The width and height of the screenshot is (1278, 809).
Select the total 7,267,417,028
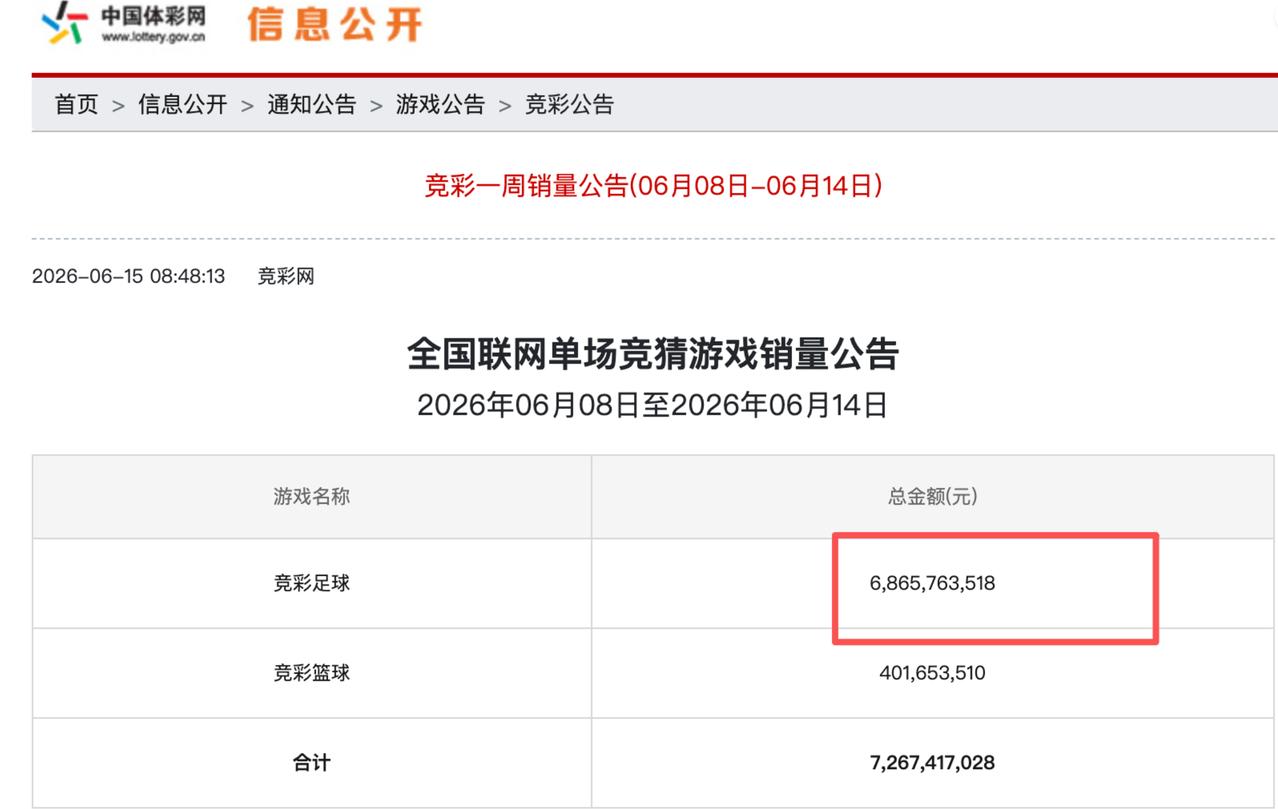(x=932, y=763)
